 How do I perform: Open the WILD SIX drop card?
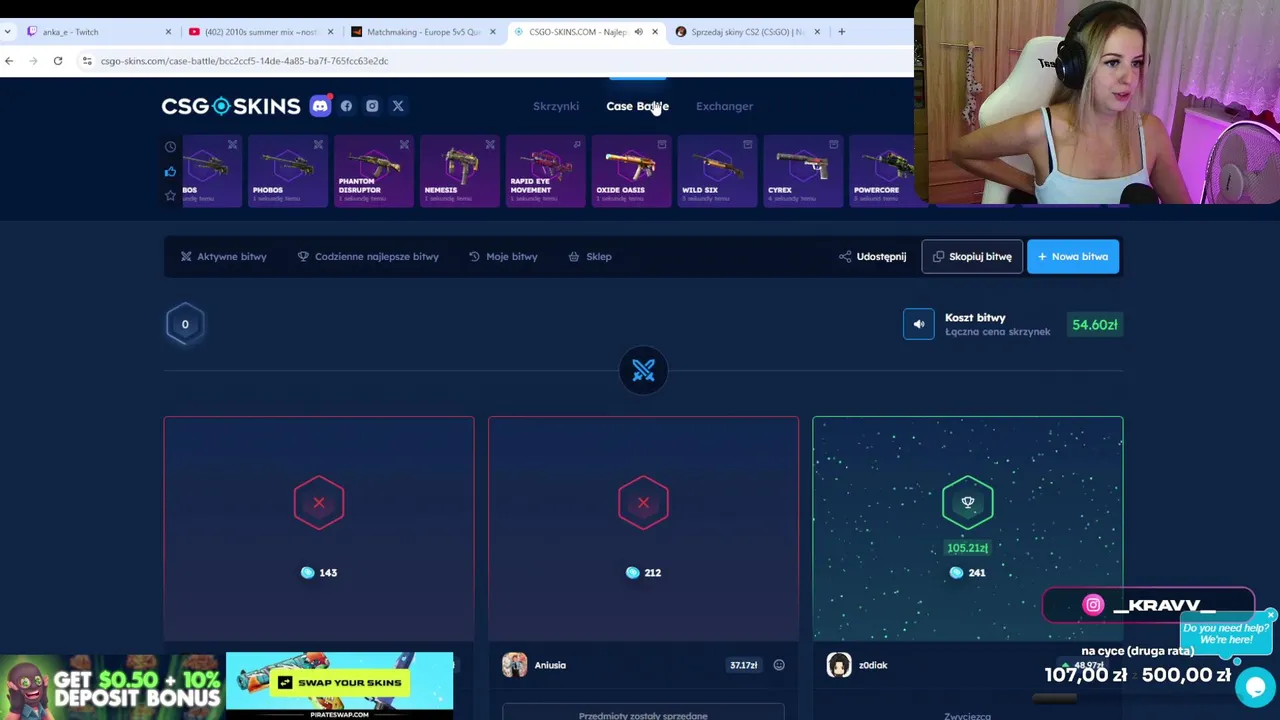click(718, 172)
